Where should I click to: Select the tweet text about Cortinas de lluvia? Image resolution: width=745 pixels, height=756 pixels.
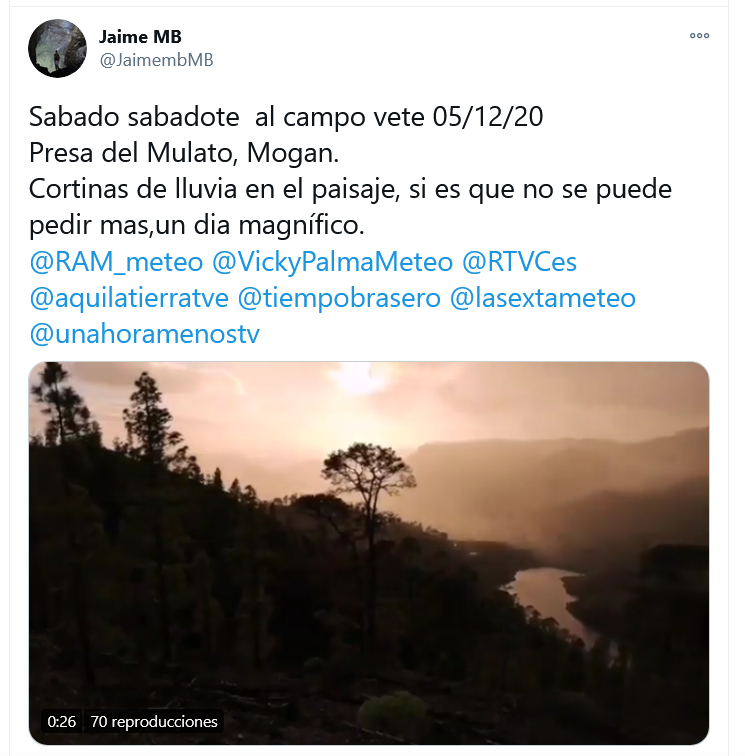click(x=350, y=207)
